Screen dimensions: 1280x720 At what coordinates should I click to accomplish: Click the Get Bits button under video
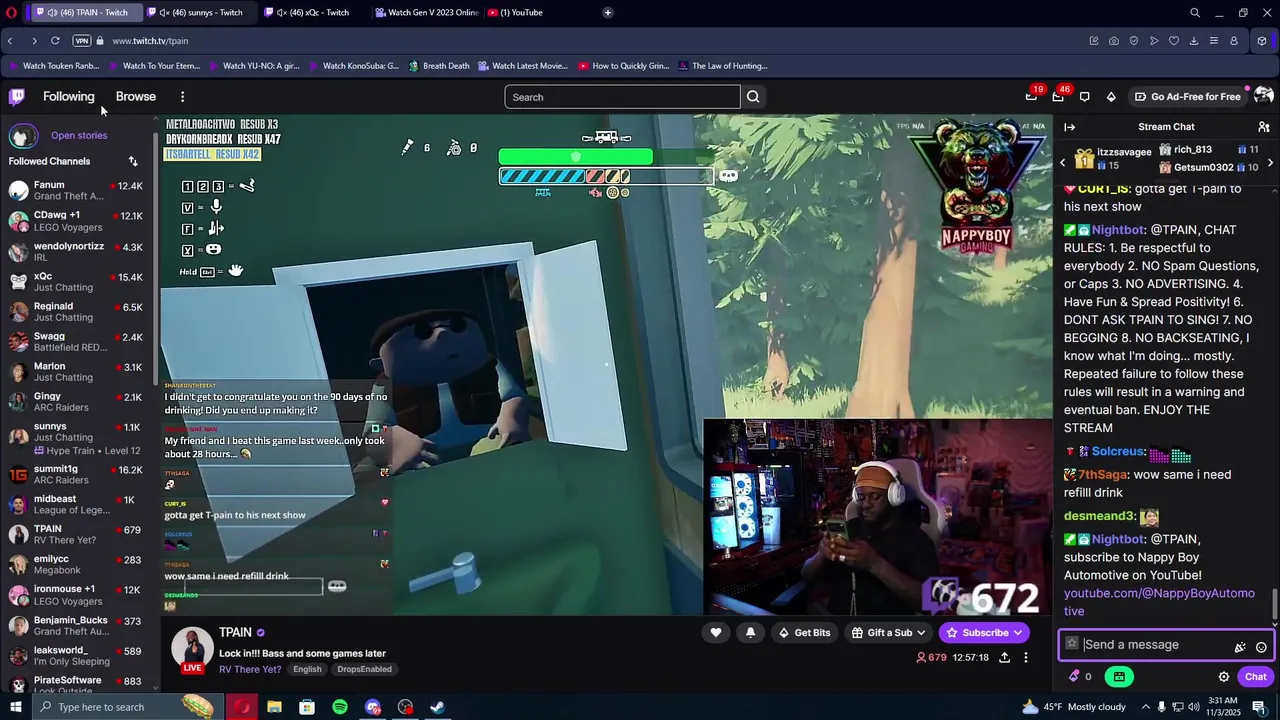pos(804,632)
